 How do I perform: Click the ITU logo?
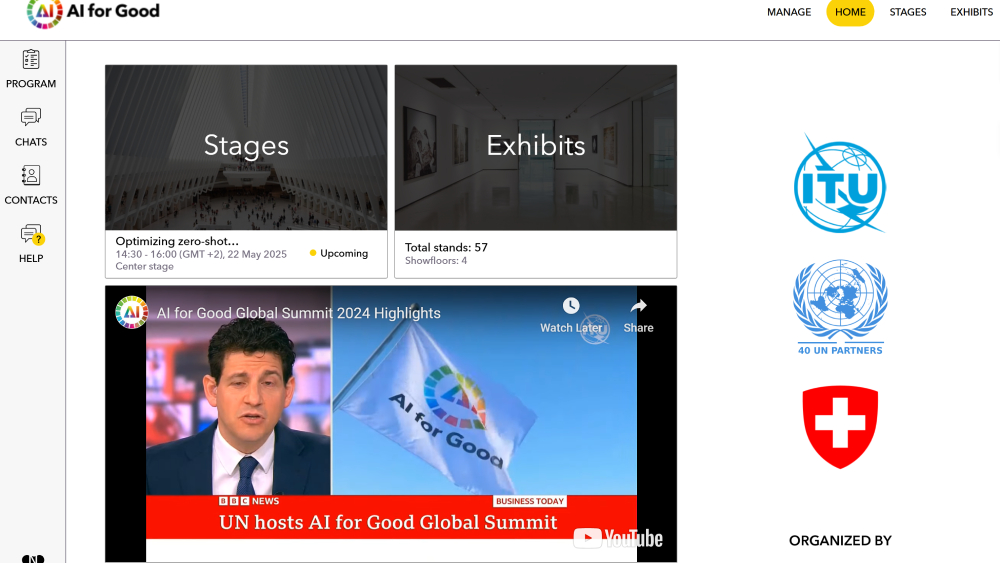pyautogui.click(x=840, y=184)
